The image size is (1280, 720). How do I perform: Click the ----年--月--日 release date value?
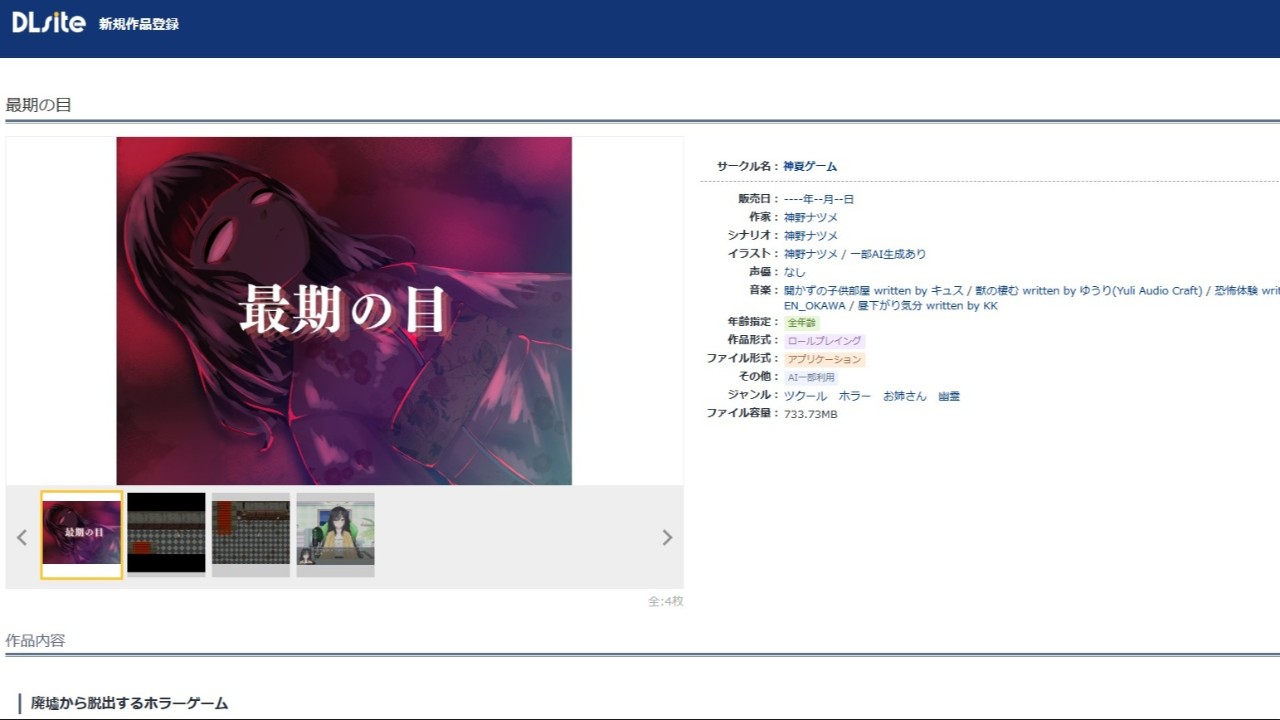point(819,199)
